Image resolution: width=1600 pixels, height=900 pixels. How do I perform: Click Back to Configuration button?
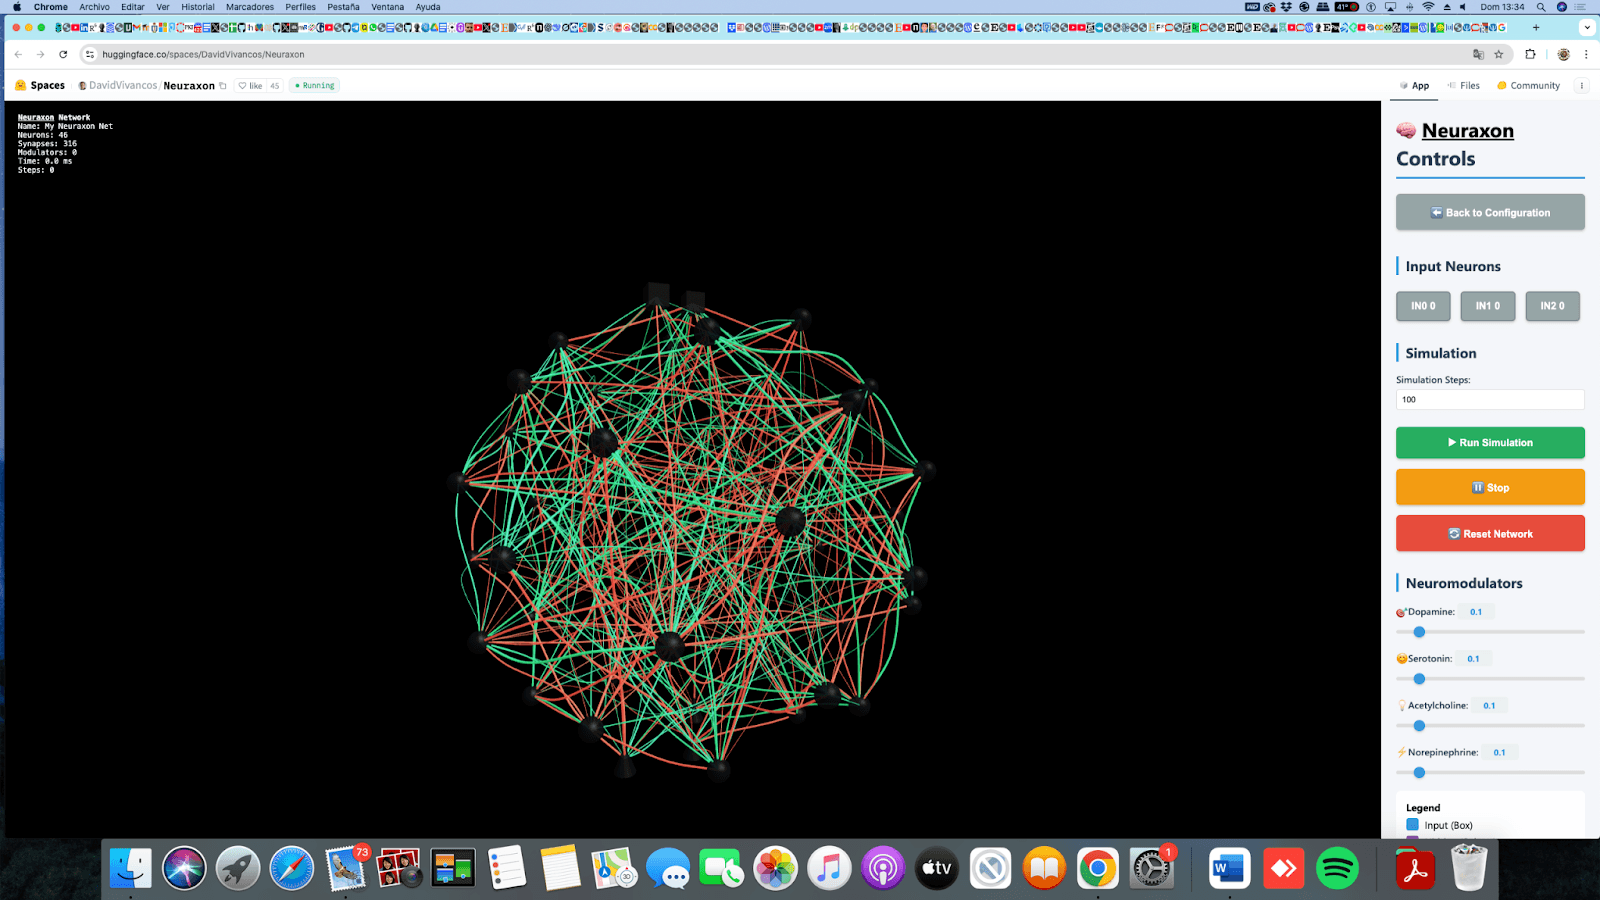(x=1490, y=212)
